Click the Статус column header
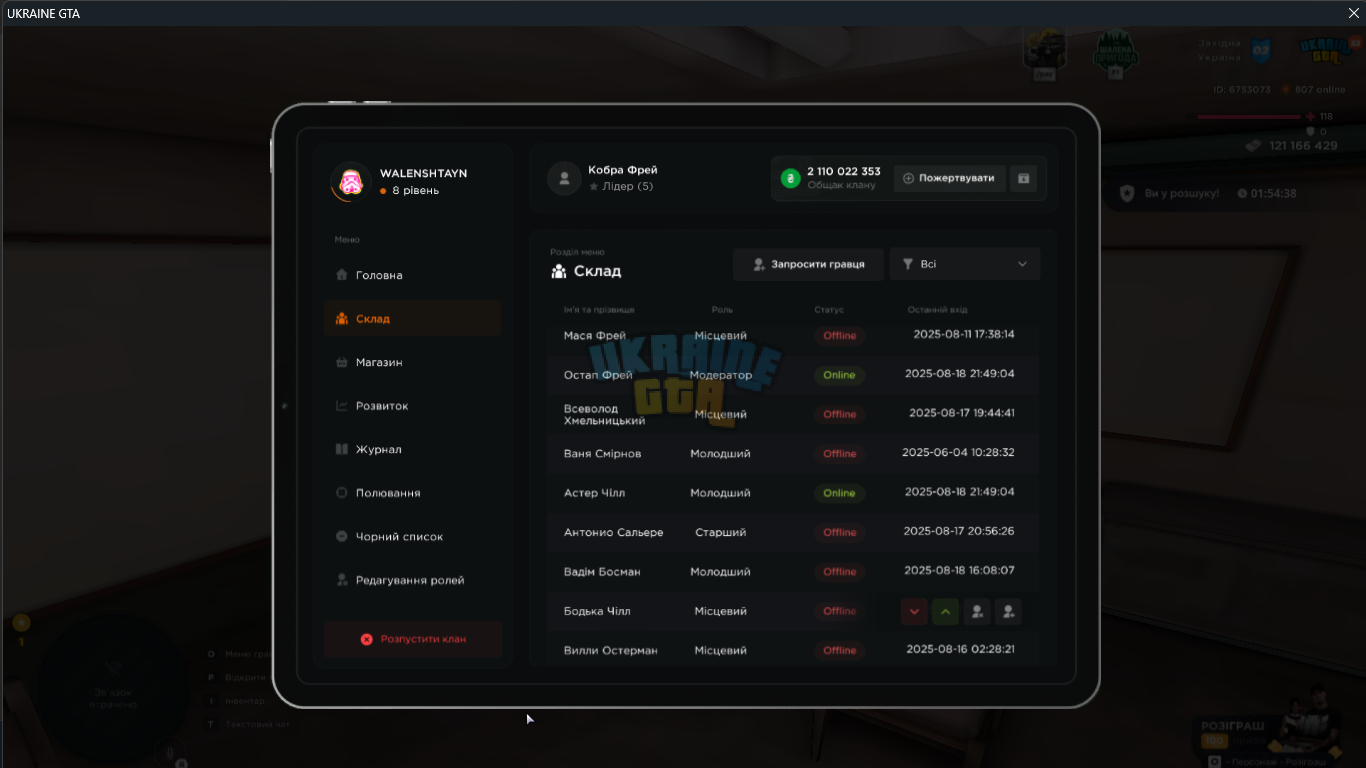1366x768 pixels. point(829,310)
